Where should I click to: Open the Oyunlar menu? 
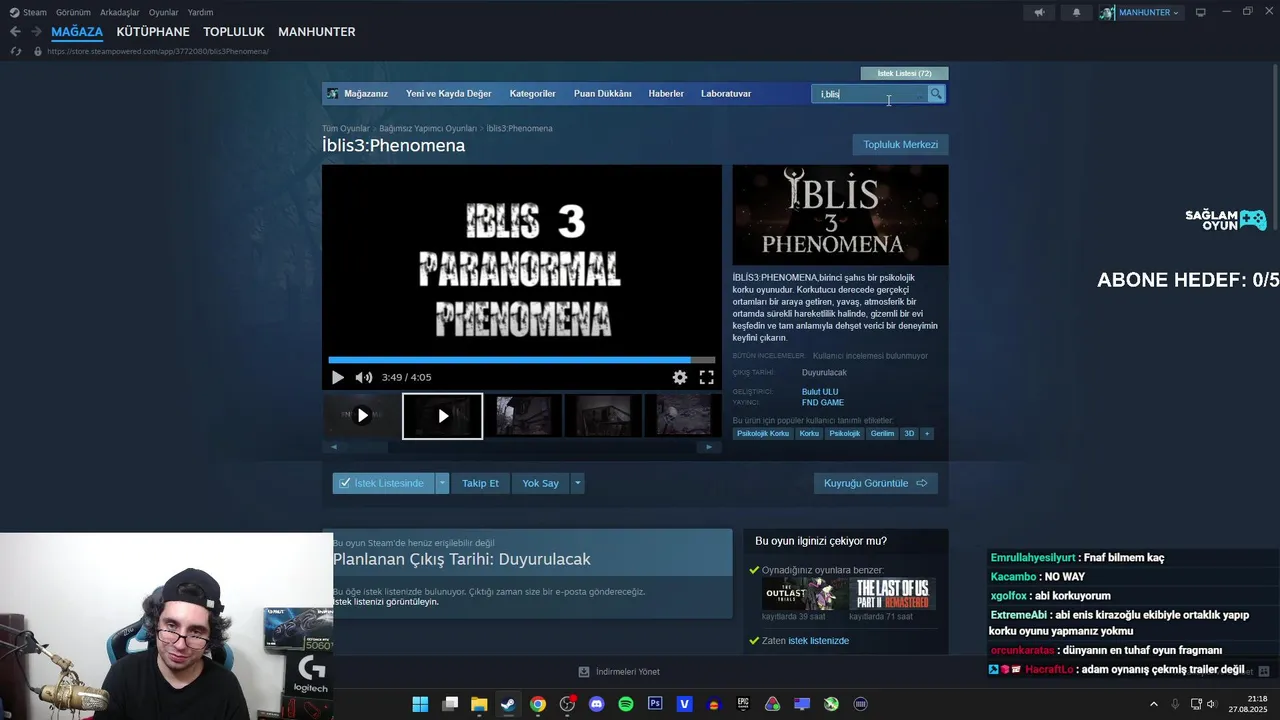point(163,12)
